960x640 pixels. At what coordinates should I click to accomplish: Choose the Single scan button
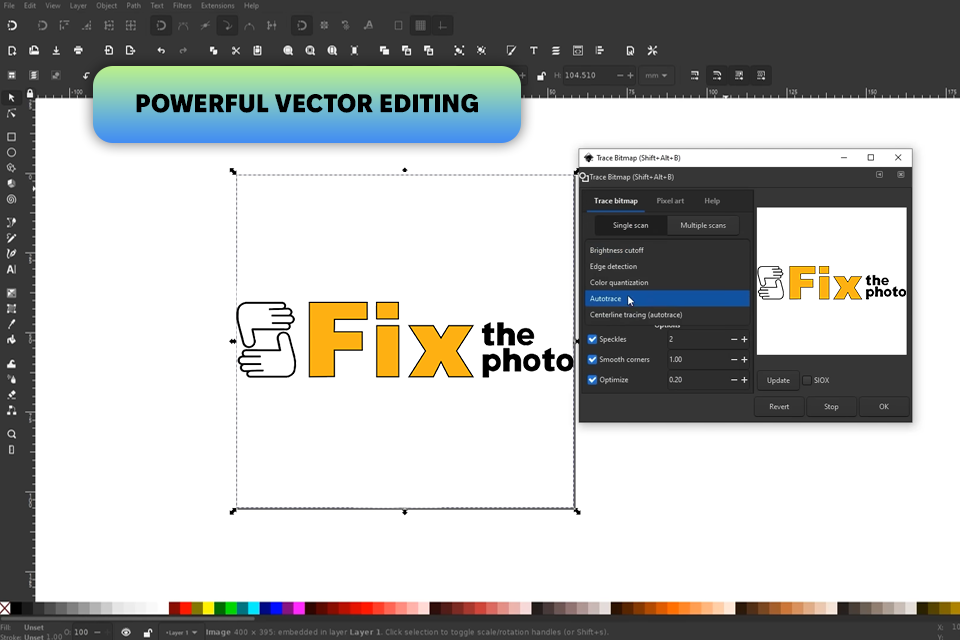tap(631, 225)
